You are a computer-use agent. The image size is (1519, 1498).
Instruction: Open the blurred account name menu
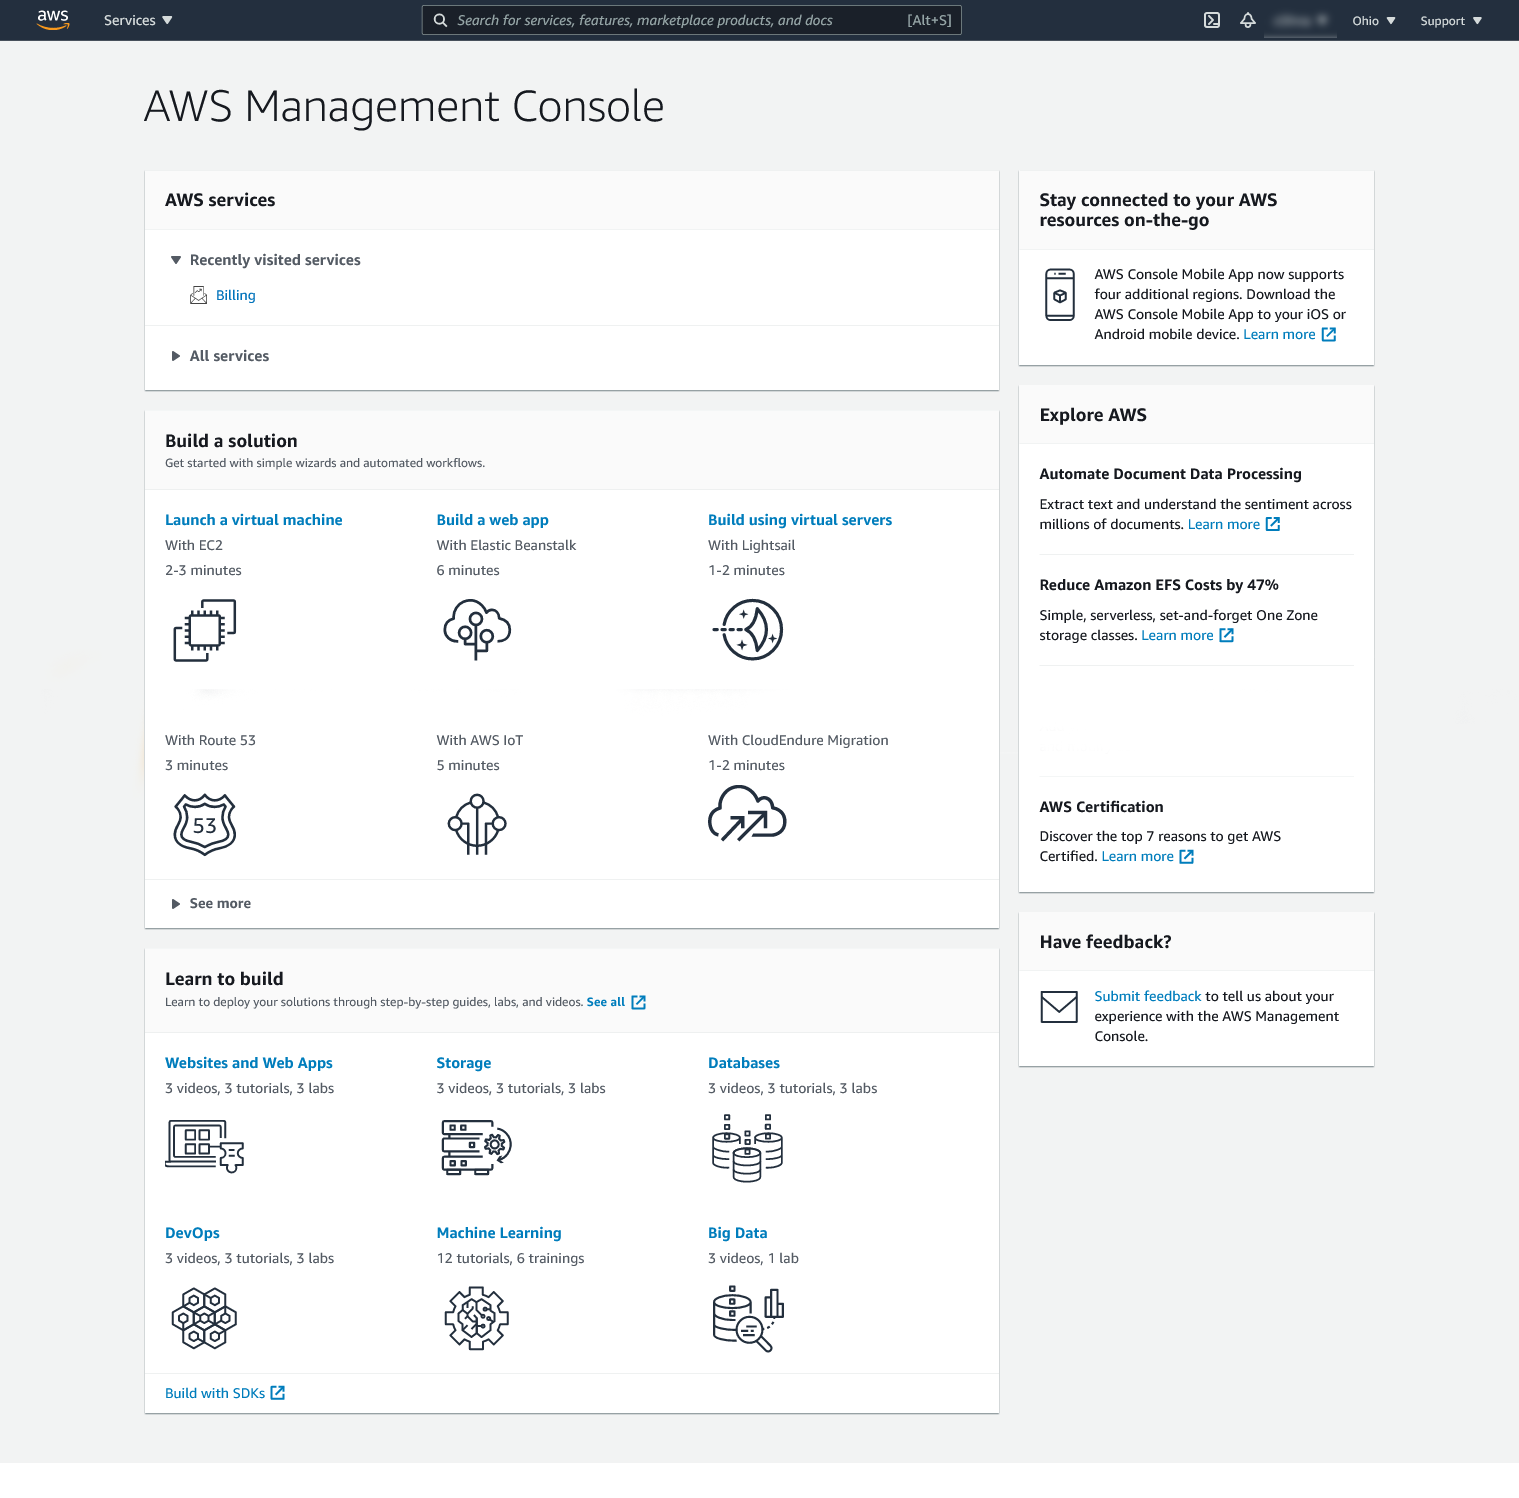coord(1300,20)
